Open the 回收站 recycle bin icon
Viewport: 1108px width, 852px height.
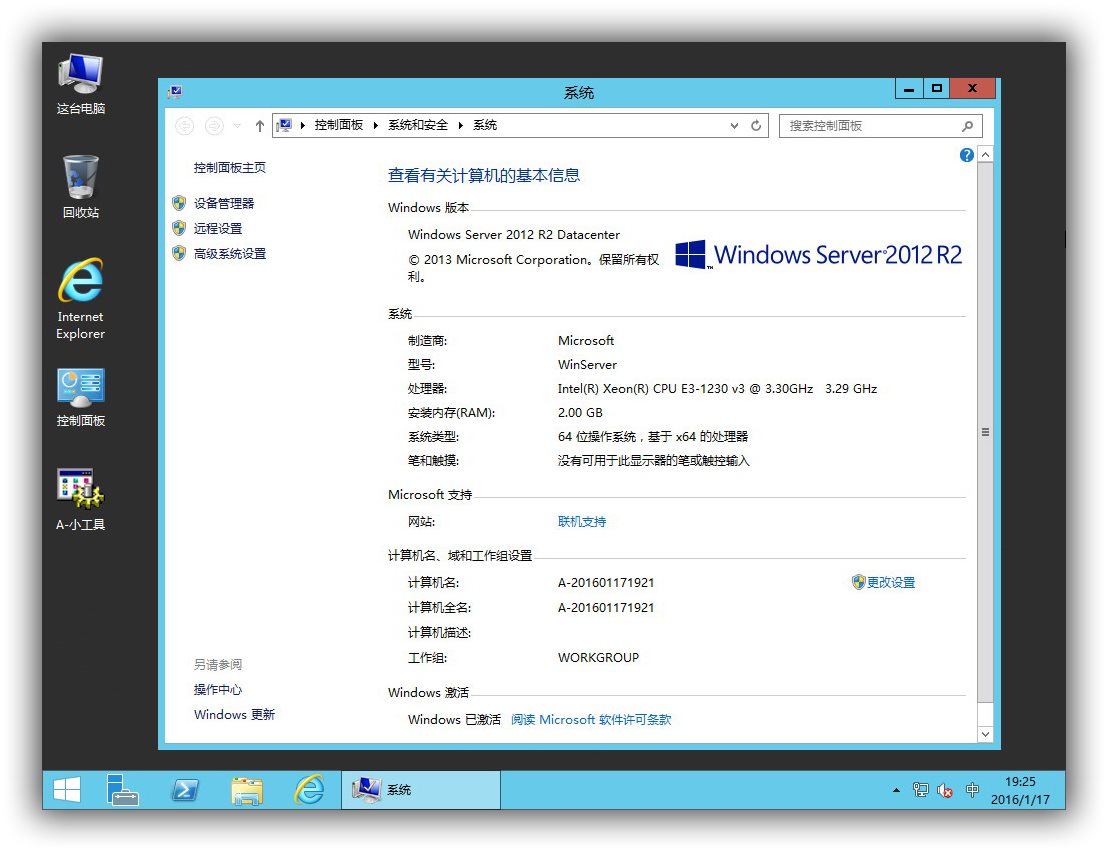[x=81, y=187]
